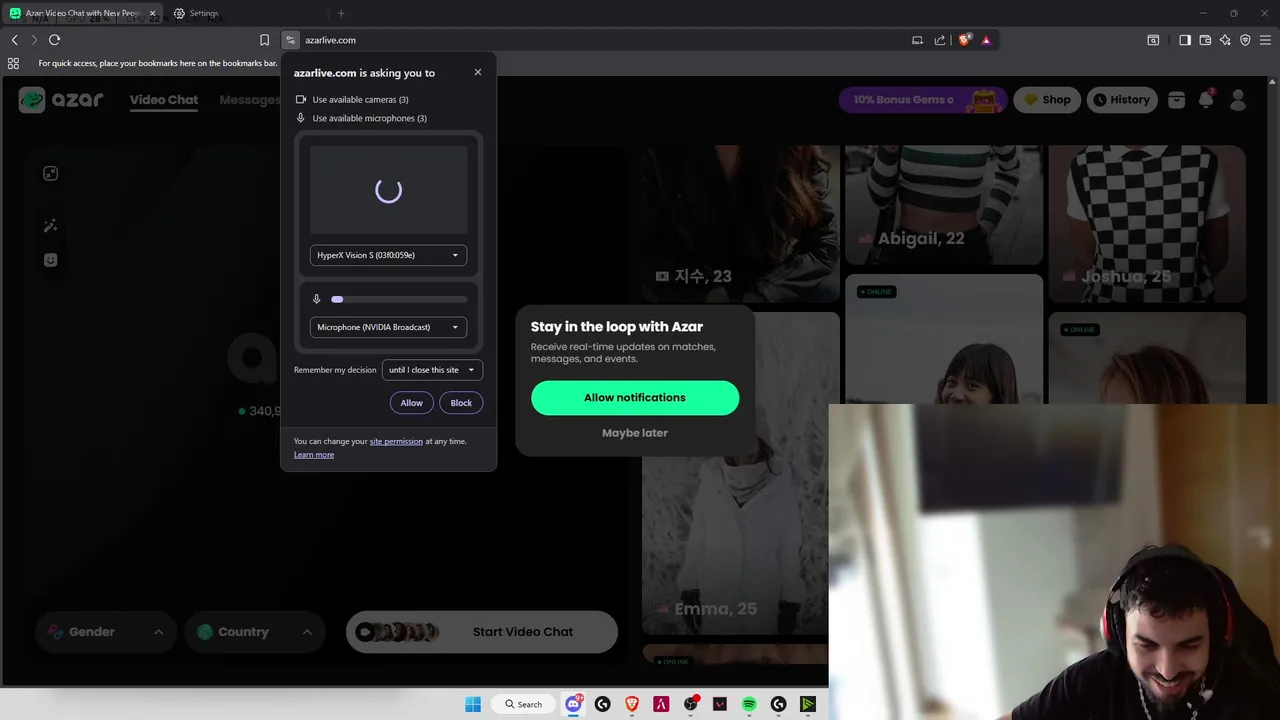This screenshot has width=1280, height=720.
Task: Open the Windows Start menu
Action: [473, 704]
